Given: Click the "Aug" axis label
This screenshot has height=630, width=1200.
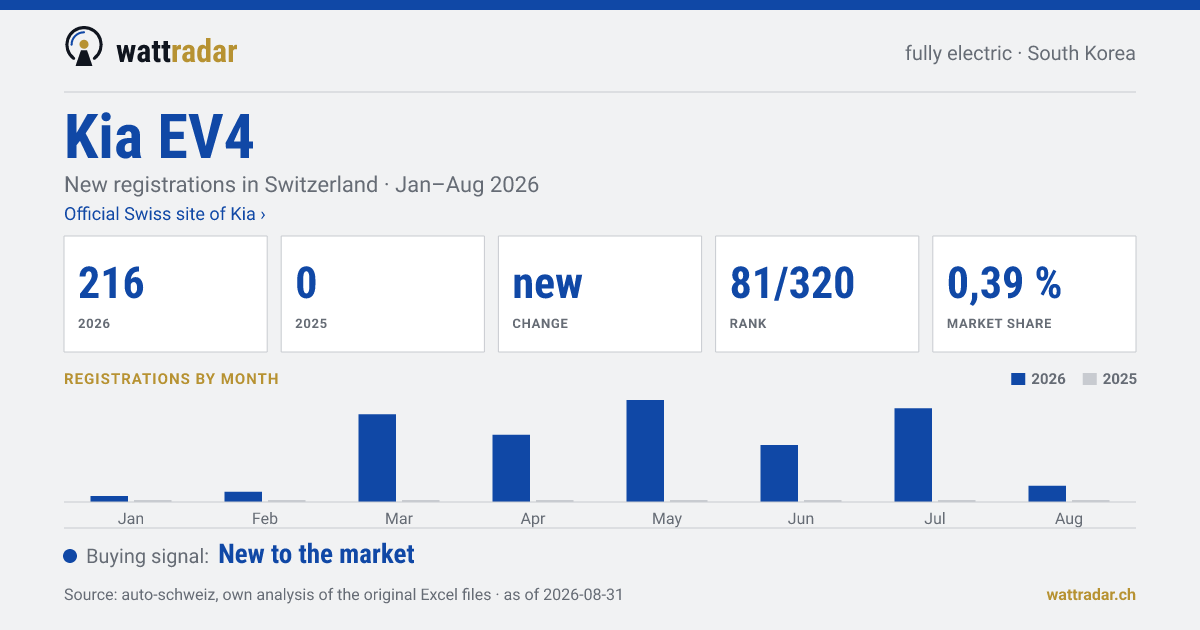Looking at the screenshot, I should coord(1069,519).
